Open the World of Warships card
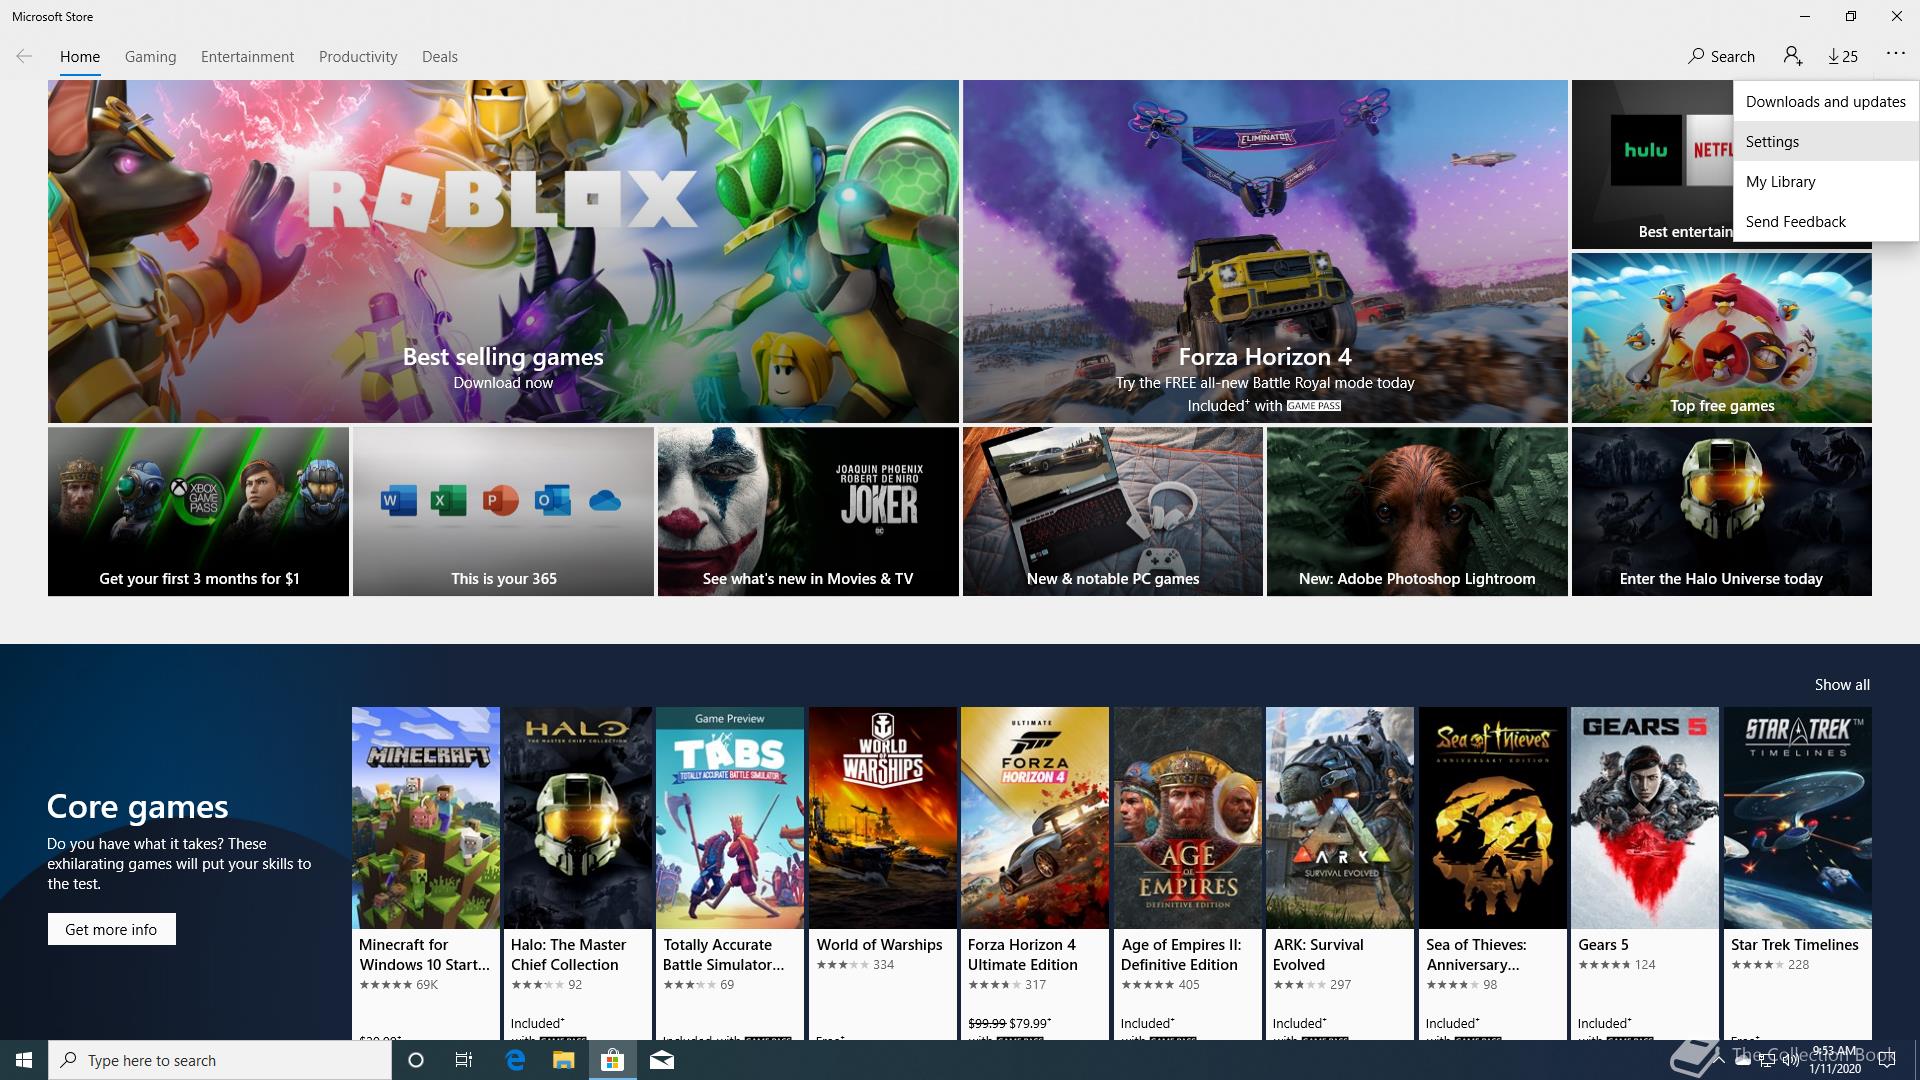Viewport: 1920px width, 1080px height. [883, 873]
